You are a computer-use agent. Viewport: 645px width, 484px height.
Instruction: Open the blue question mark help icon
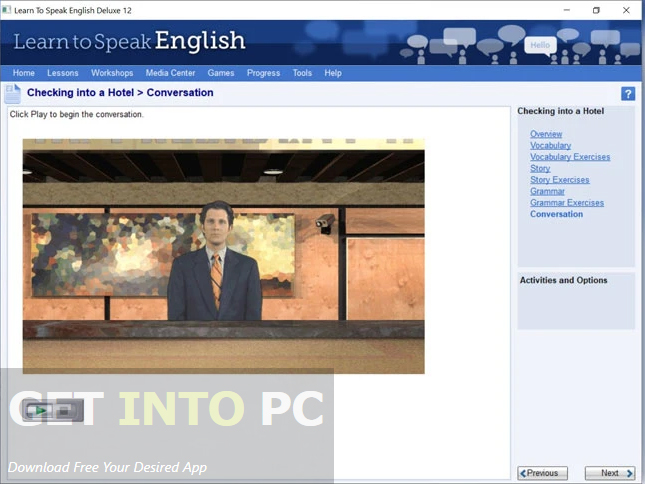628,94
